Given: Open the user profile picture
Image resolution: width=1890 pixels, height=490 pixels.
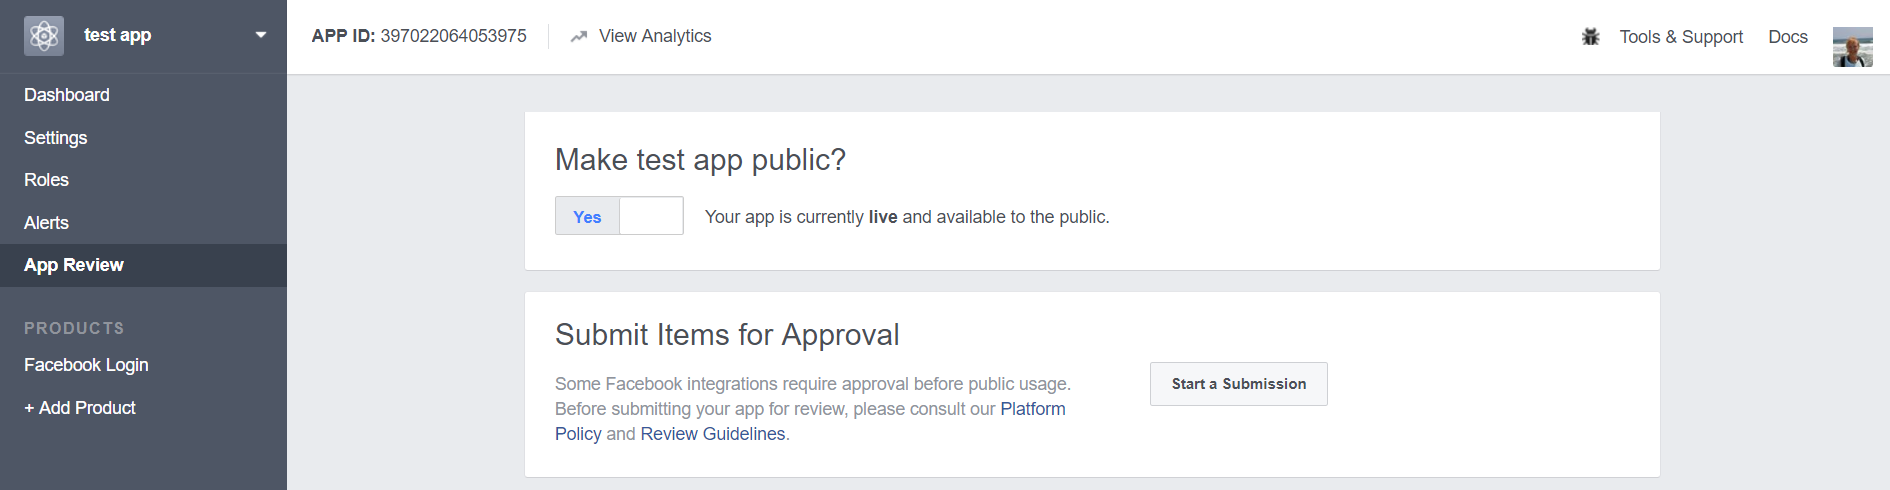Looking at the screenshot, I should (1852, 47).
